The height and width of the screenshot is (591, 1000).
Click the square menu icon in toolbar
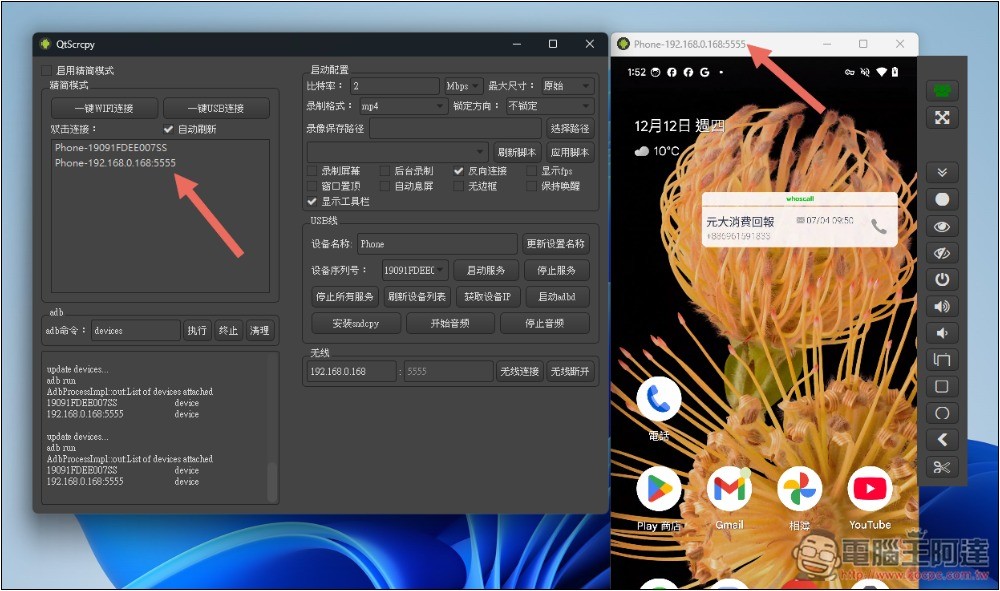[942, 386]
